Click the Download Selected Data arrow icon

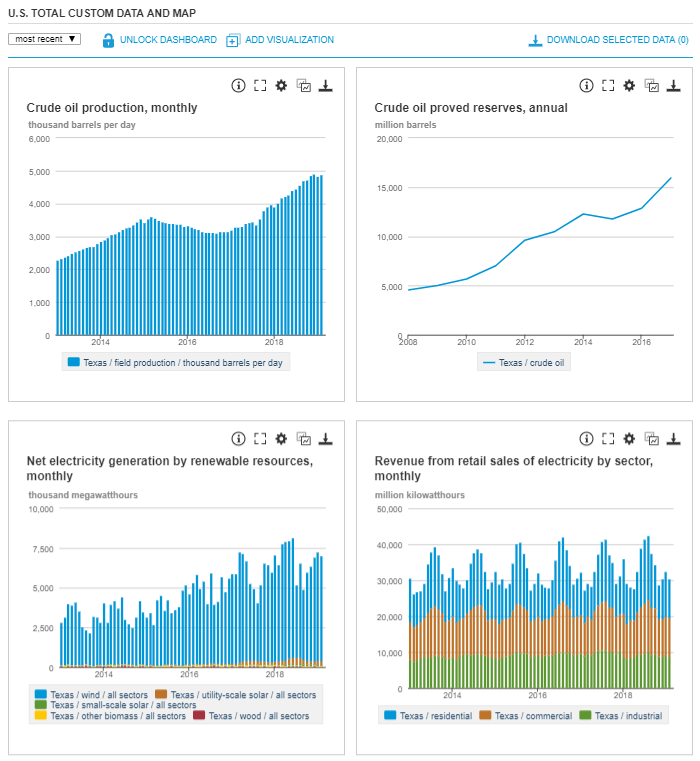[x=535, y=40]
